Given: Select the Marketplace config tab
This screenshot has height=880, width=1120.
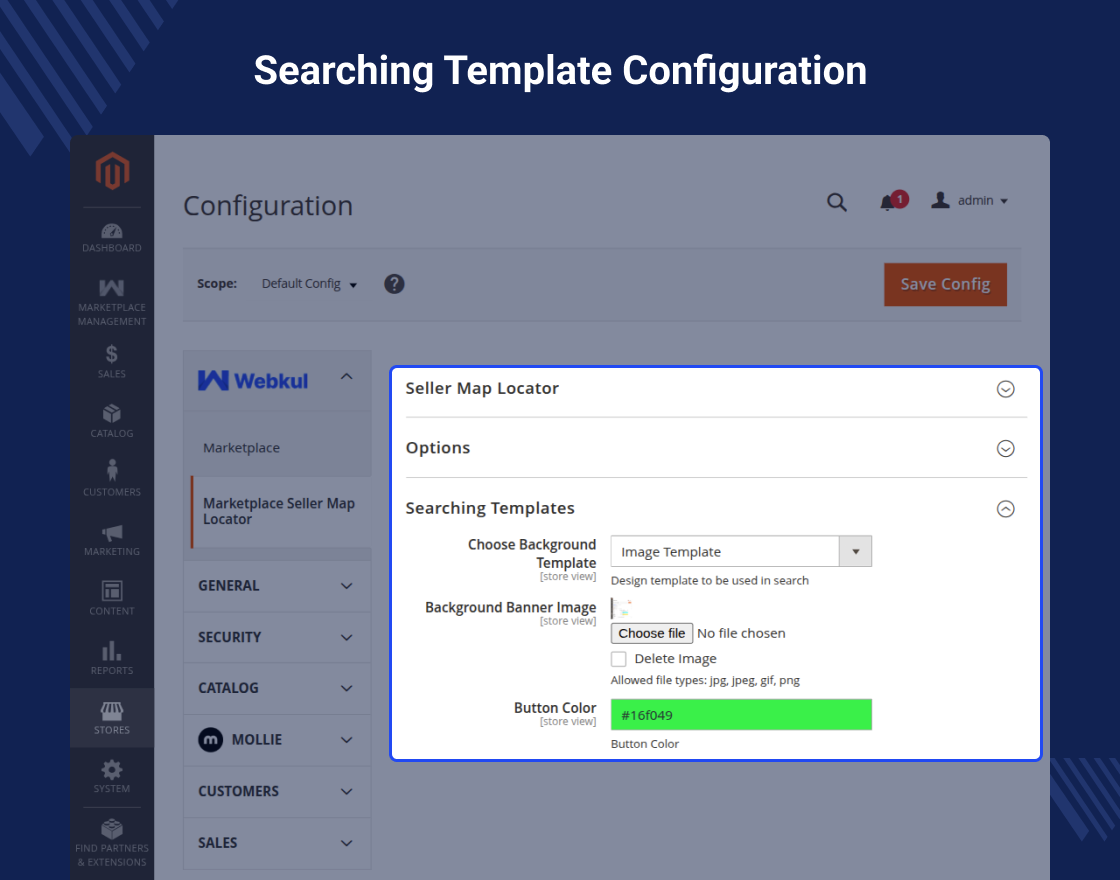Looking at the screenshot, I should tap(241, 448).
